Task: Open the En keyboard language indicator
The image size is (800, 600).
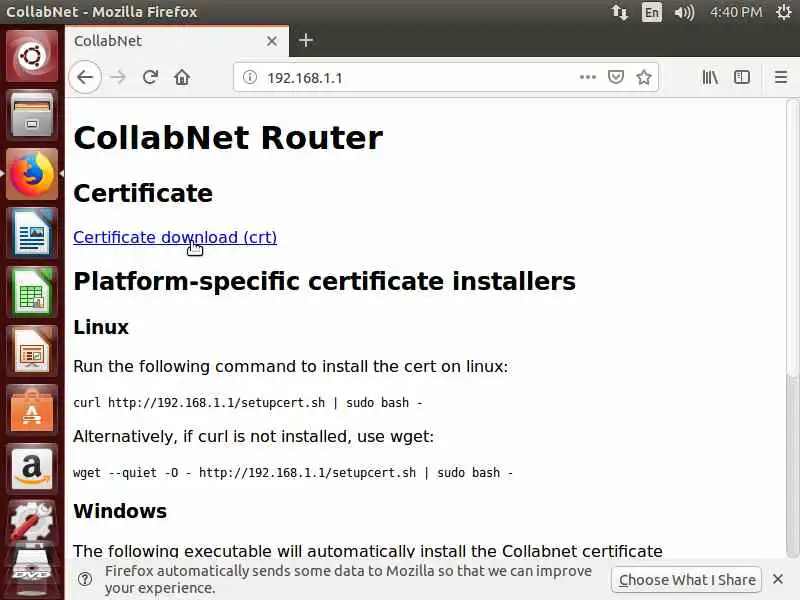Action: pyautogui.click(x=652, y=12)
